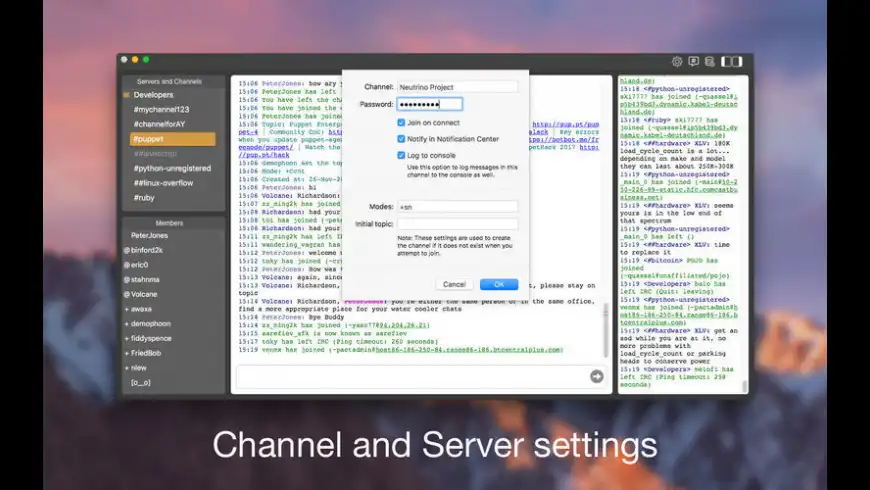
Task: Select member @stahnma
Action: tap(141, 280)
